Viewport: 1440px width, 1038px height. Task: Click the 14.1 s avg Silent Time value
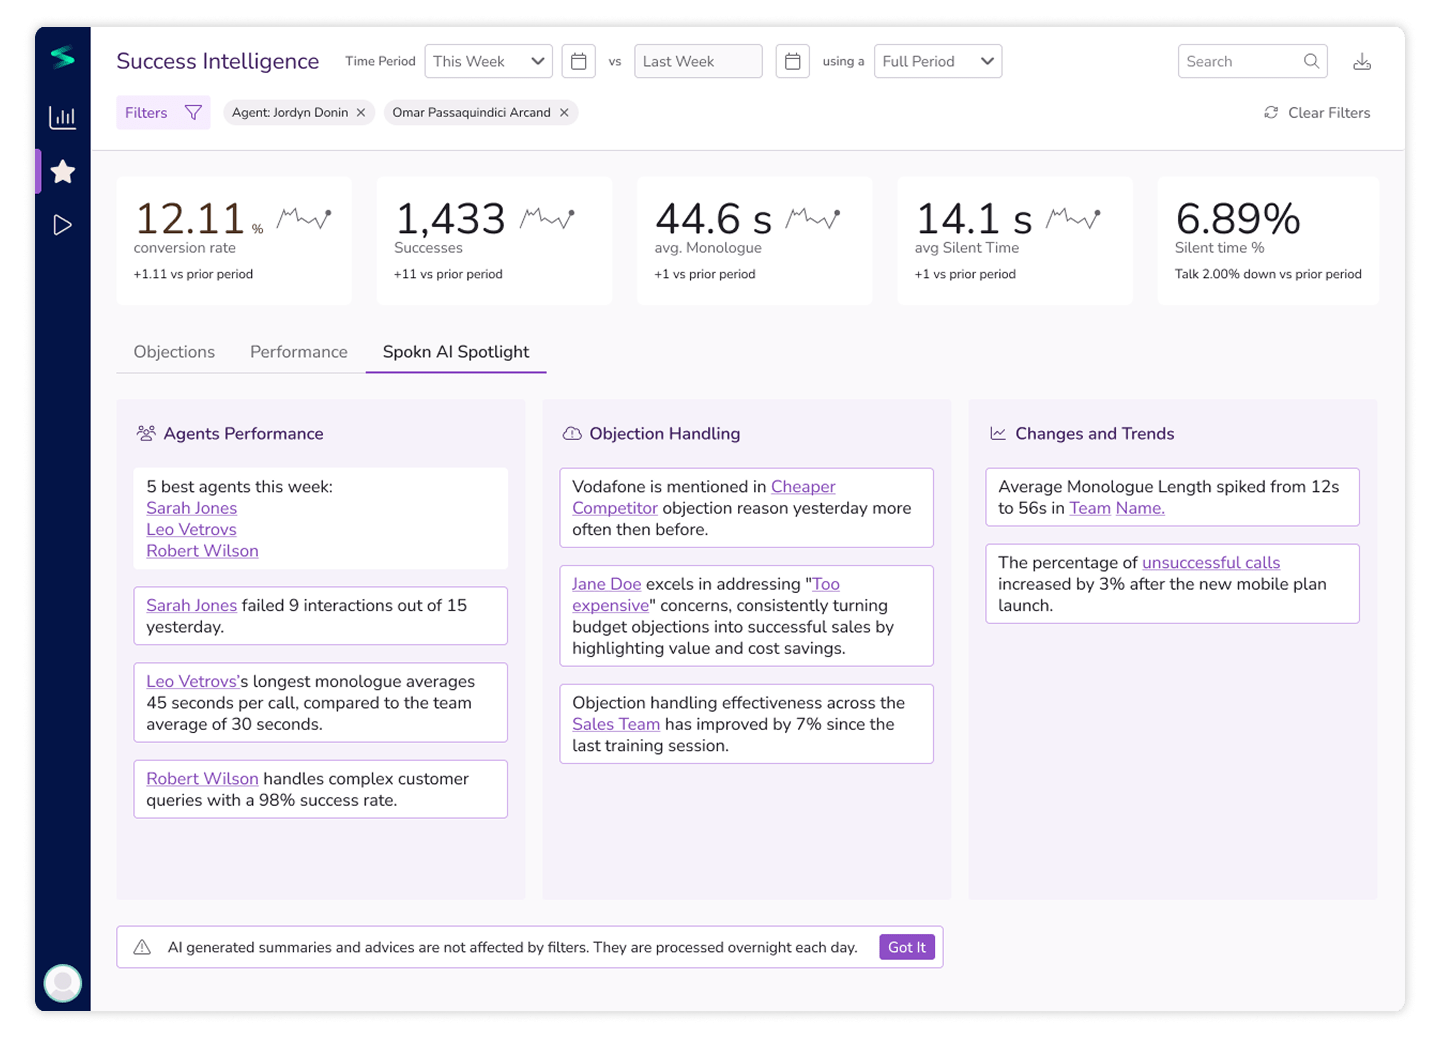coord(973,218)
